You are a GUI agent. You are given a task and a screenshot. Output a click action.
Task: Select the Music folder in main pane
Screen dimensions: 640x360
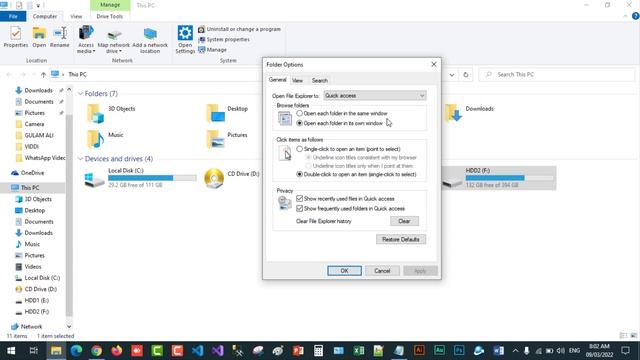click(x=105, y=139)
